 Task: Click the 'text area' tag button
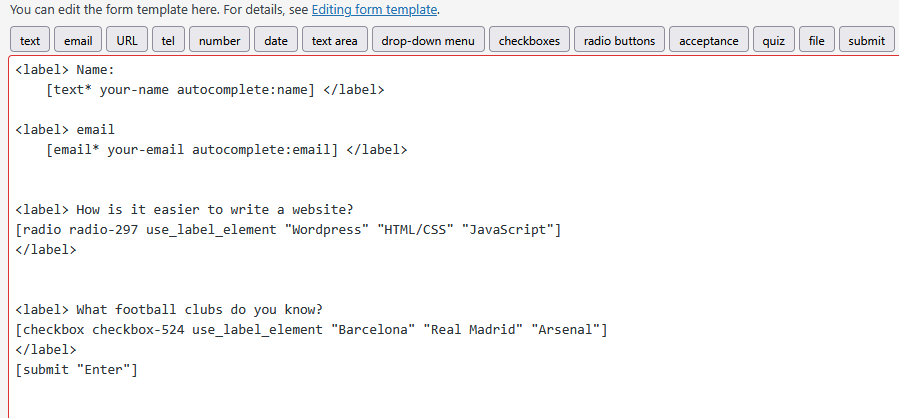pyautogui.click(x=334, y=40)
